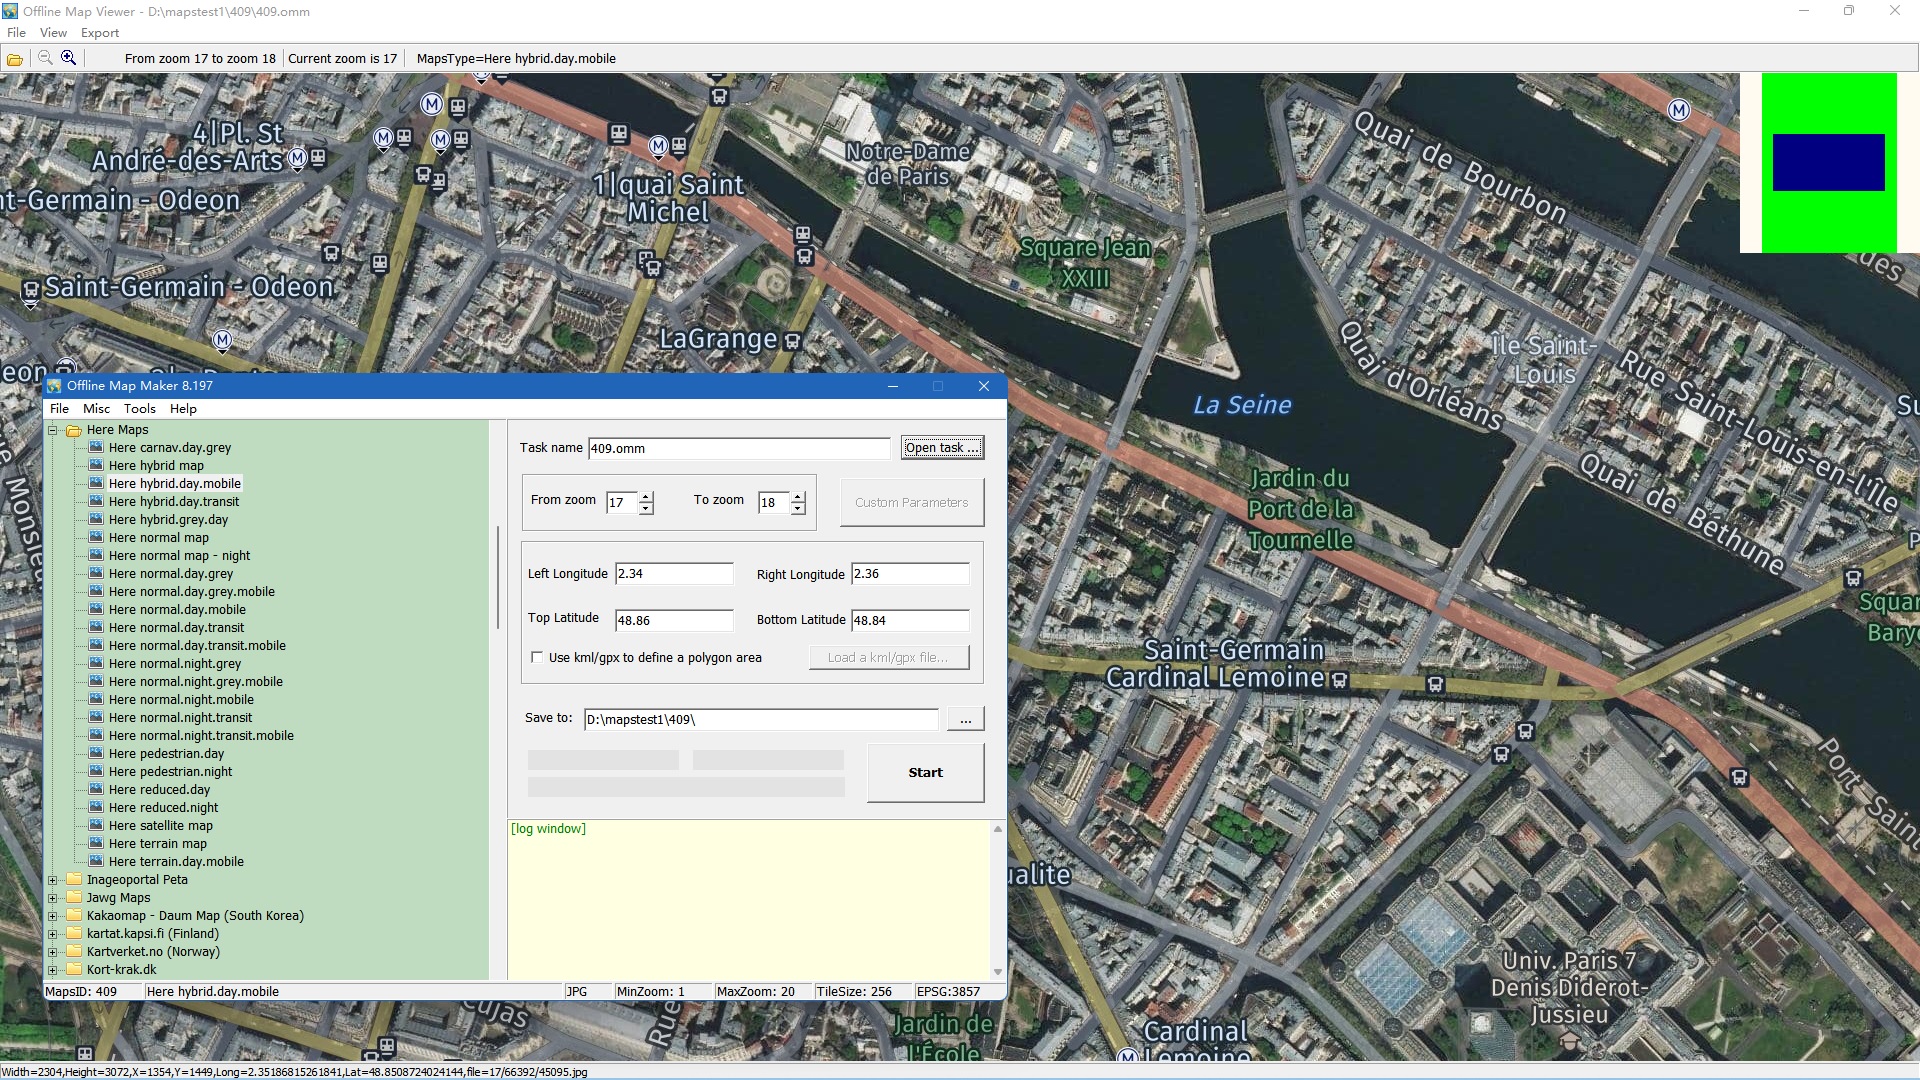Zoom in with the magnifier plus icon
Screen dimensions: 1920x1080
pyautogui.click(x=68, y=58)
